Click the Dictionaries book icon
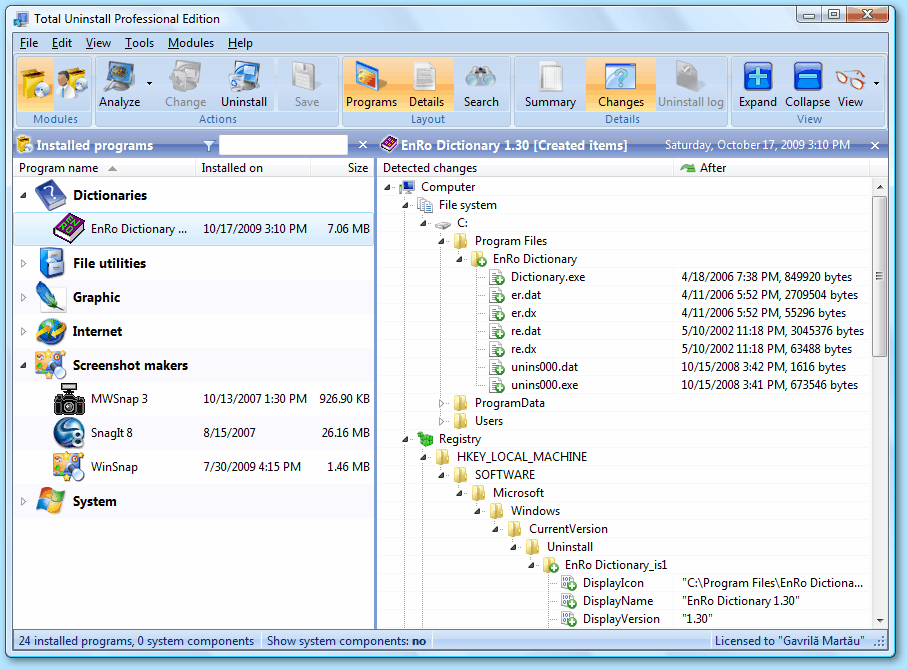The image size is (907, 669). pos(50,195)
